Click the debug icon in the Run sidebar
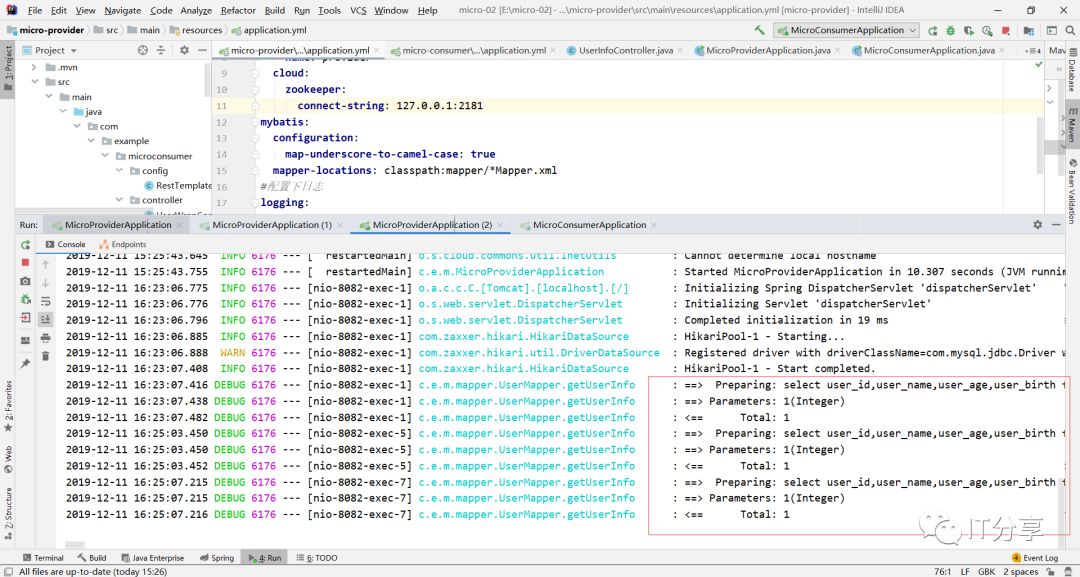 click(25, 299)
